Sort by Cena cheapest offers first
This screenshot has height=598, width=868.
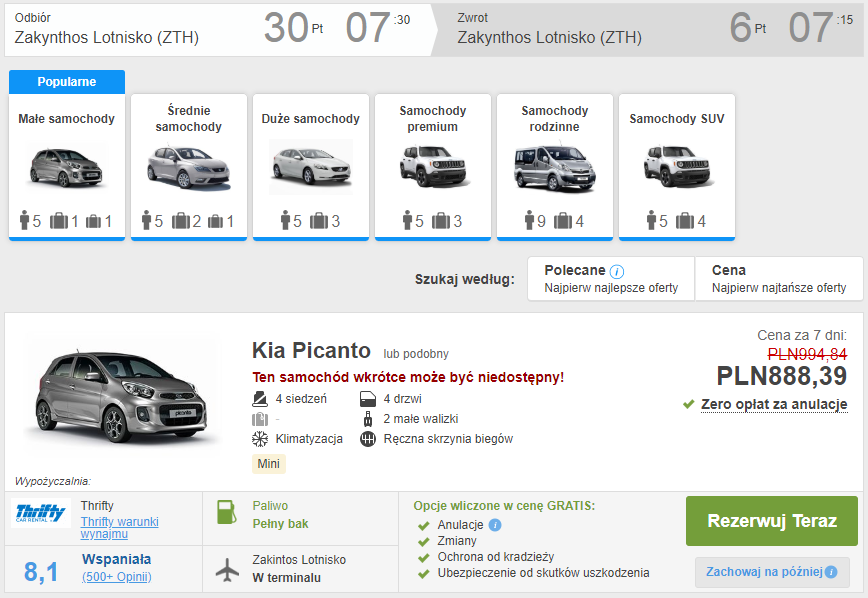tap(779, 279)
